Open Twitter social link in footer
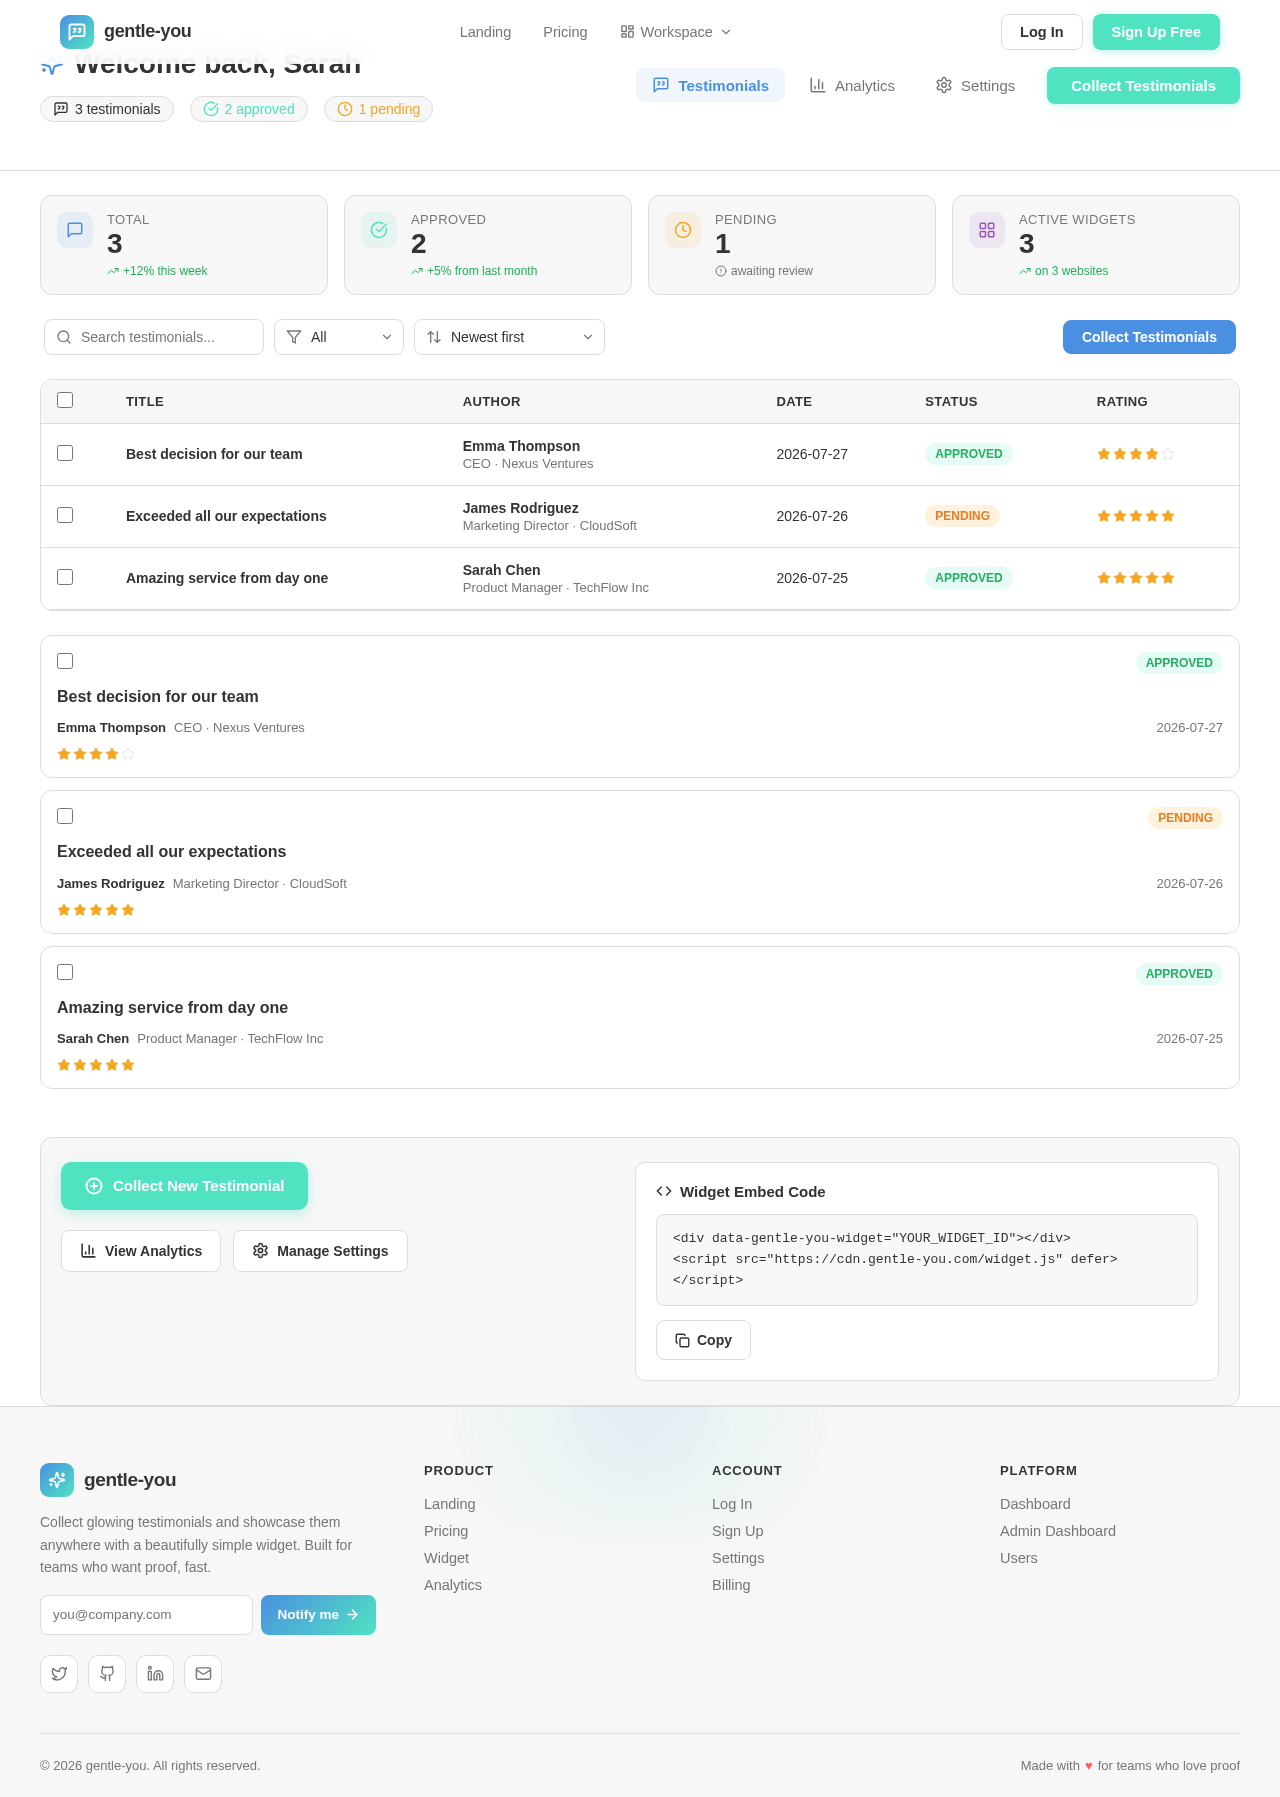The image size is (1280, 1797). pyautogui.click(x=59, y=1674)
